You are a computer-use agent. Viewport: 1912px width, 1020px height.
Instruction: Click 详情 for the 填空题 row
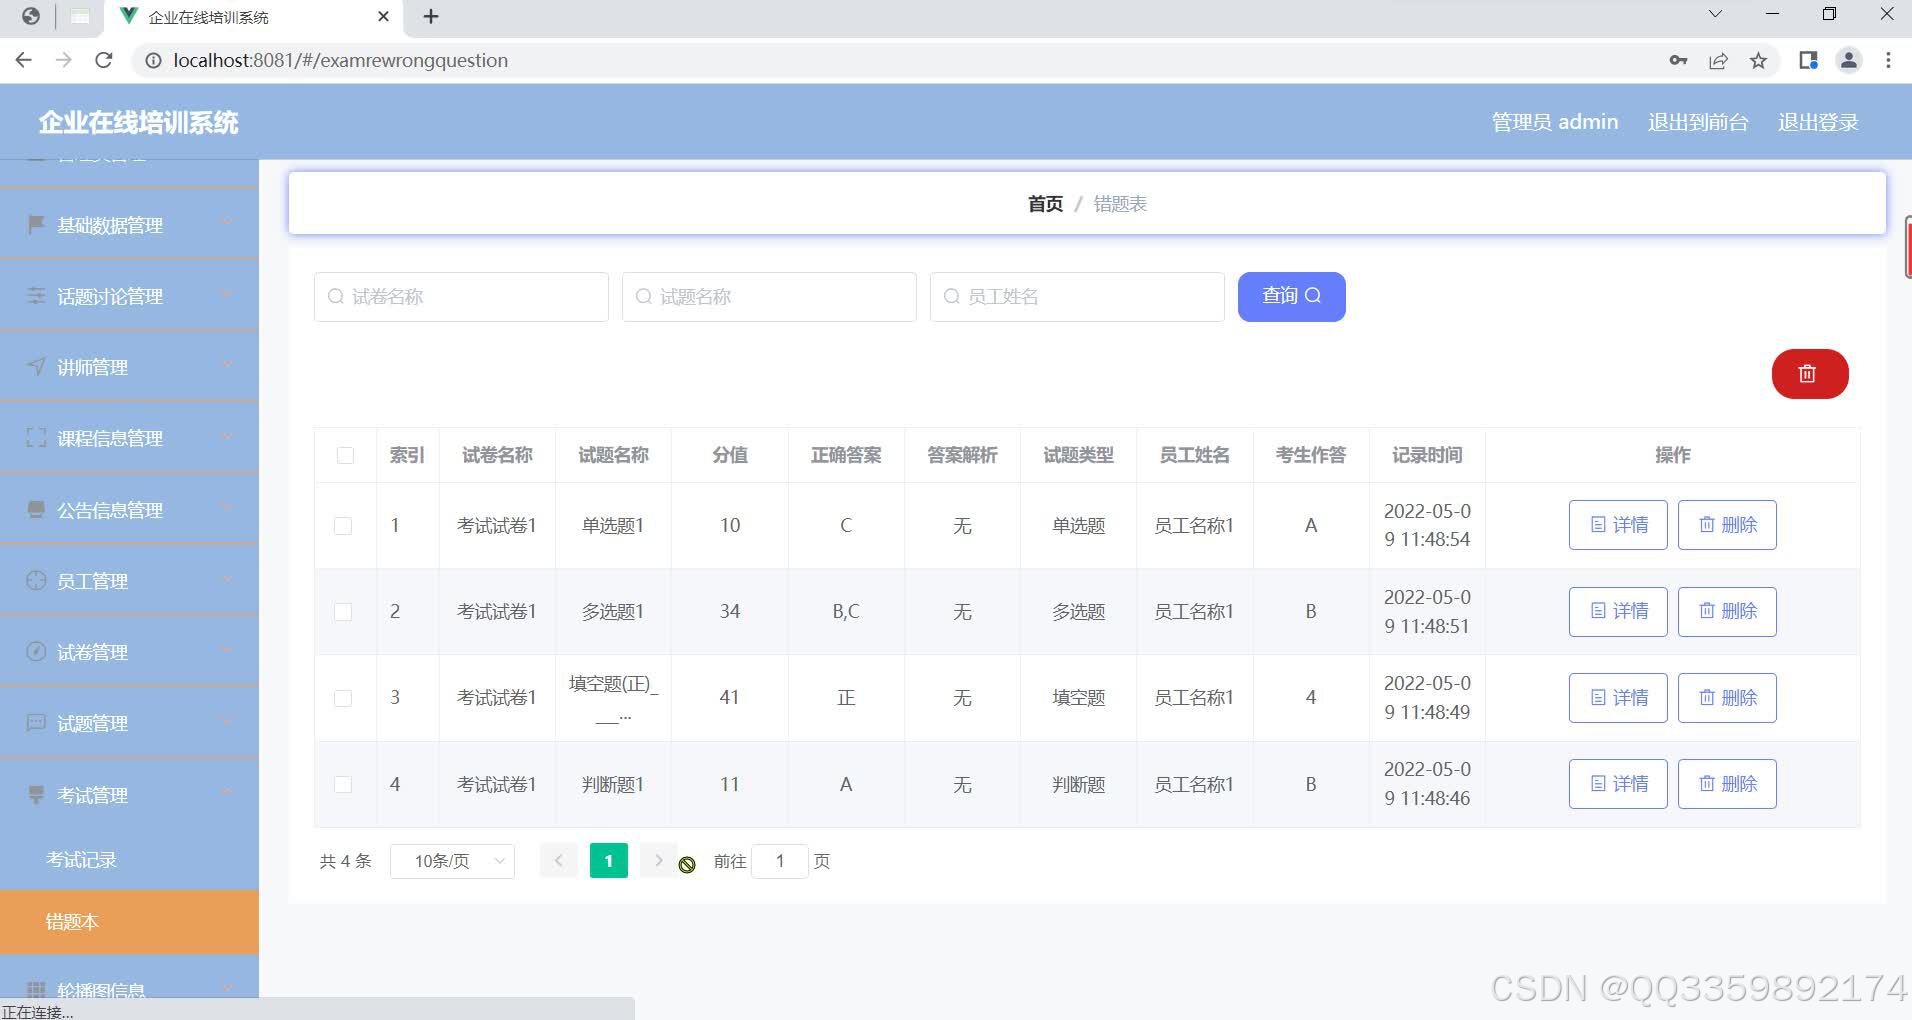(1618, 698)
